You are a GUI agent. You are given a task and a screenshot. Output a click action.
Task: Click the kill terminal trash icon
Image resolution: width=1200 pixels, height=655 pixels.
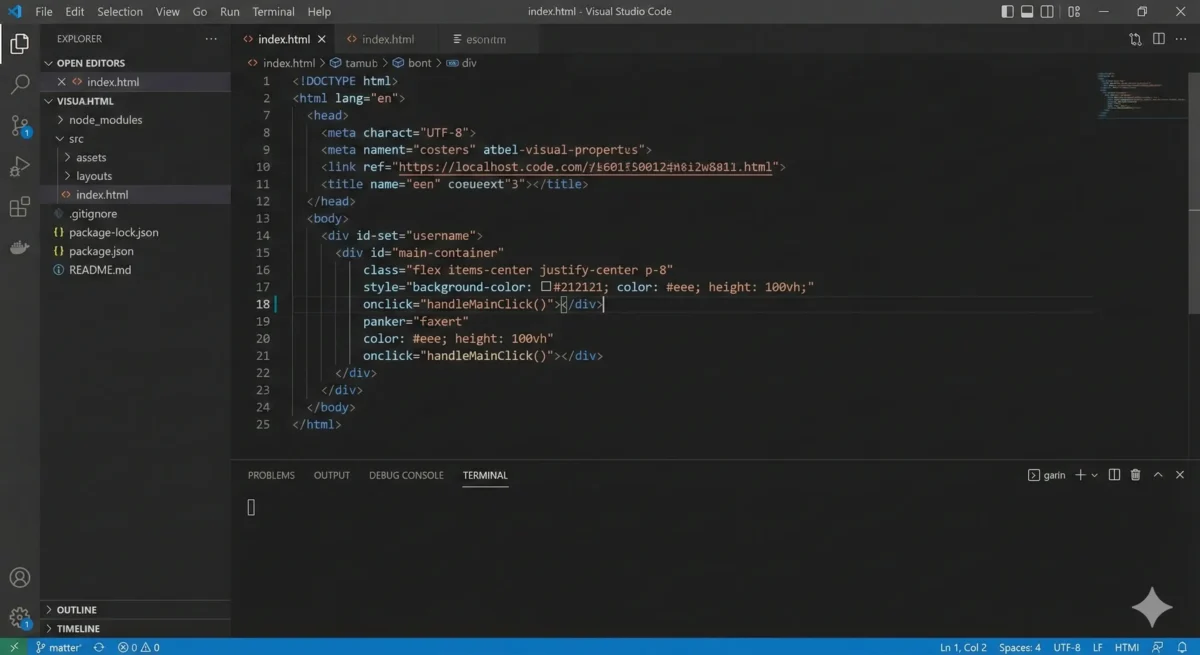[x=1135, y=474]
